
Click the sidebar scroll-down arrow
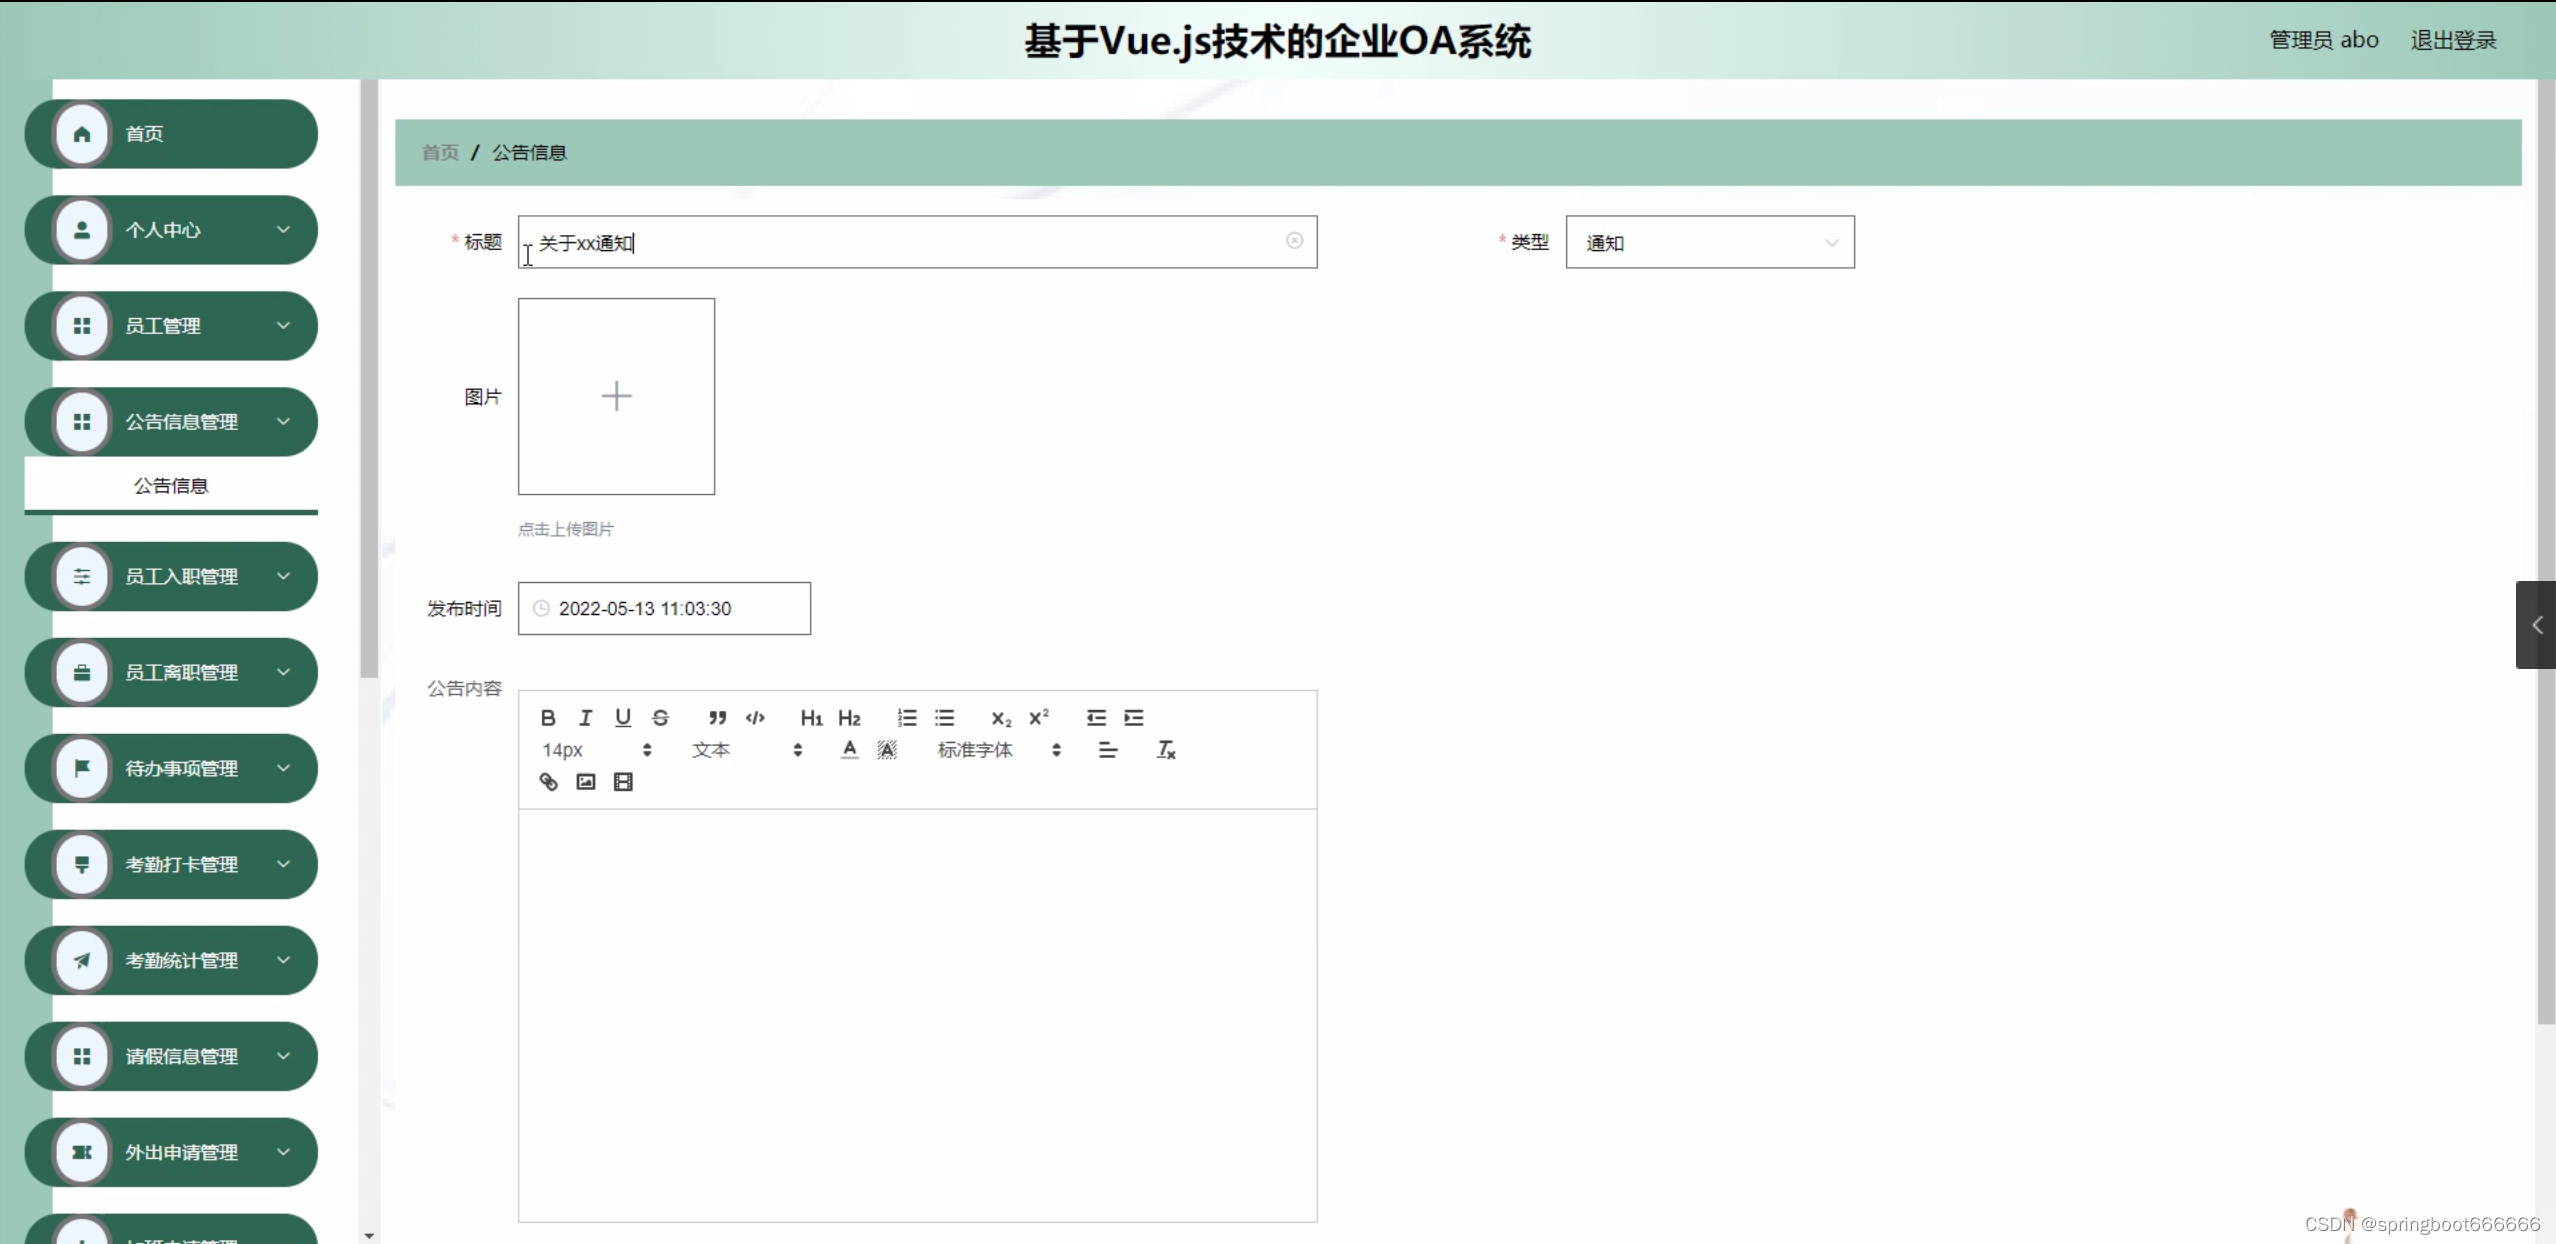coord(369,1236)
